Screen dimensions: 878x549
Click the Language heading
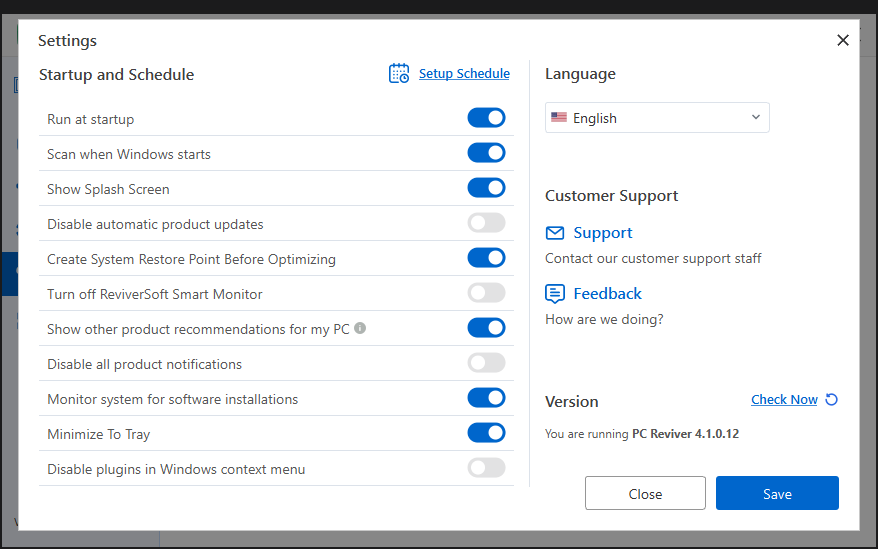click(580, 74)
